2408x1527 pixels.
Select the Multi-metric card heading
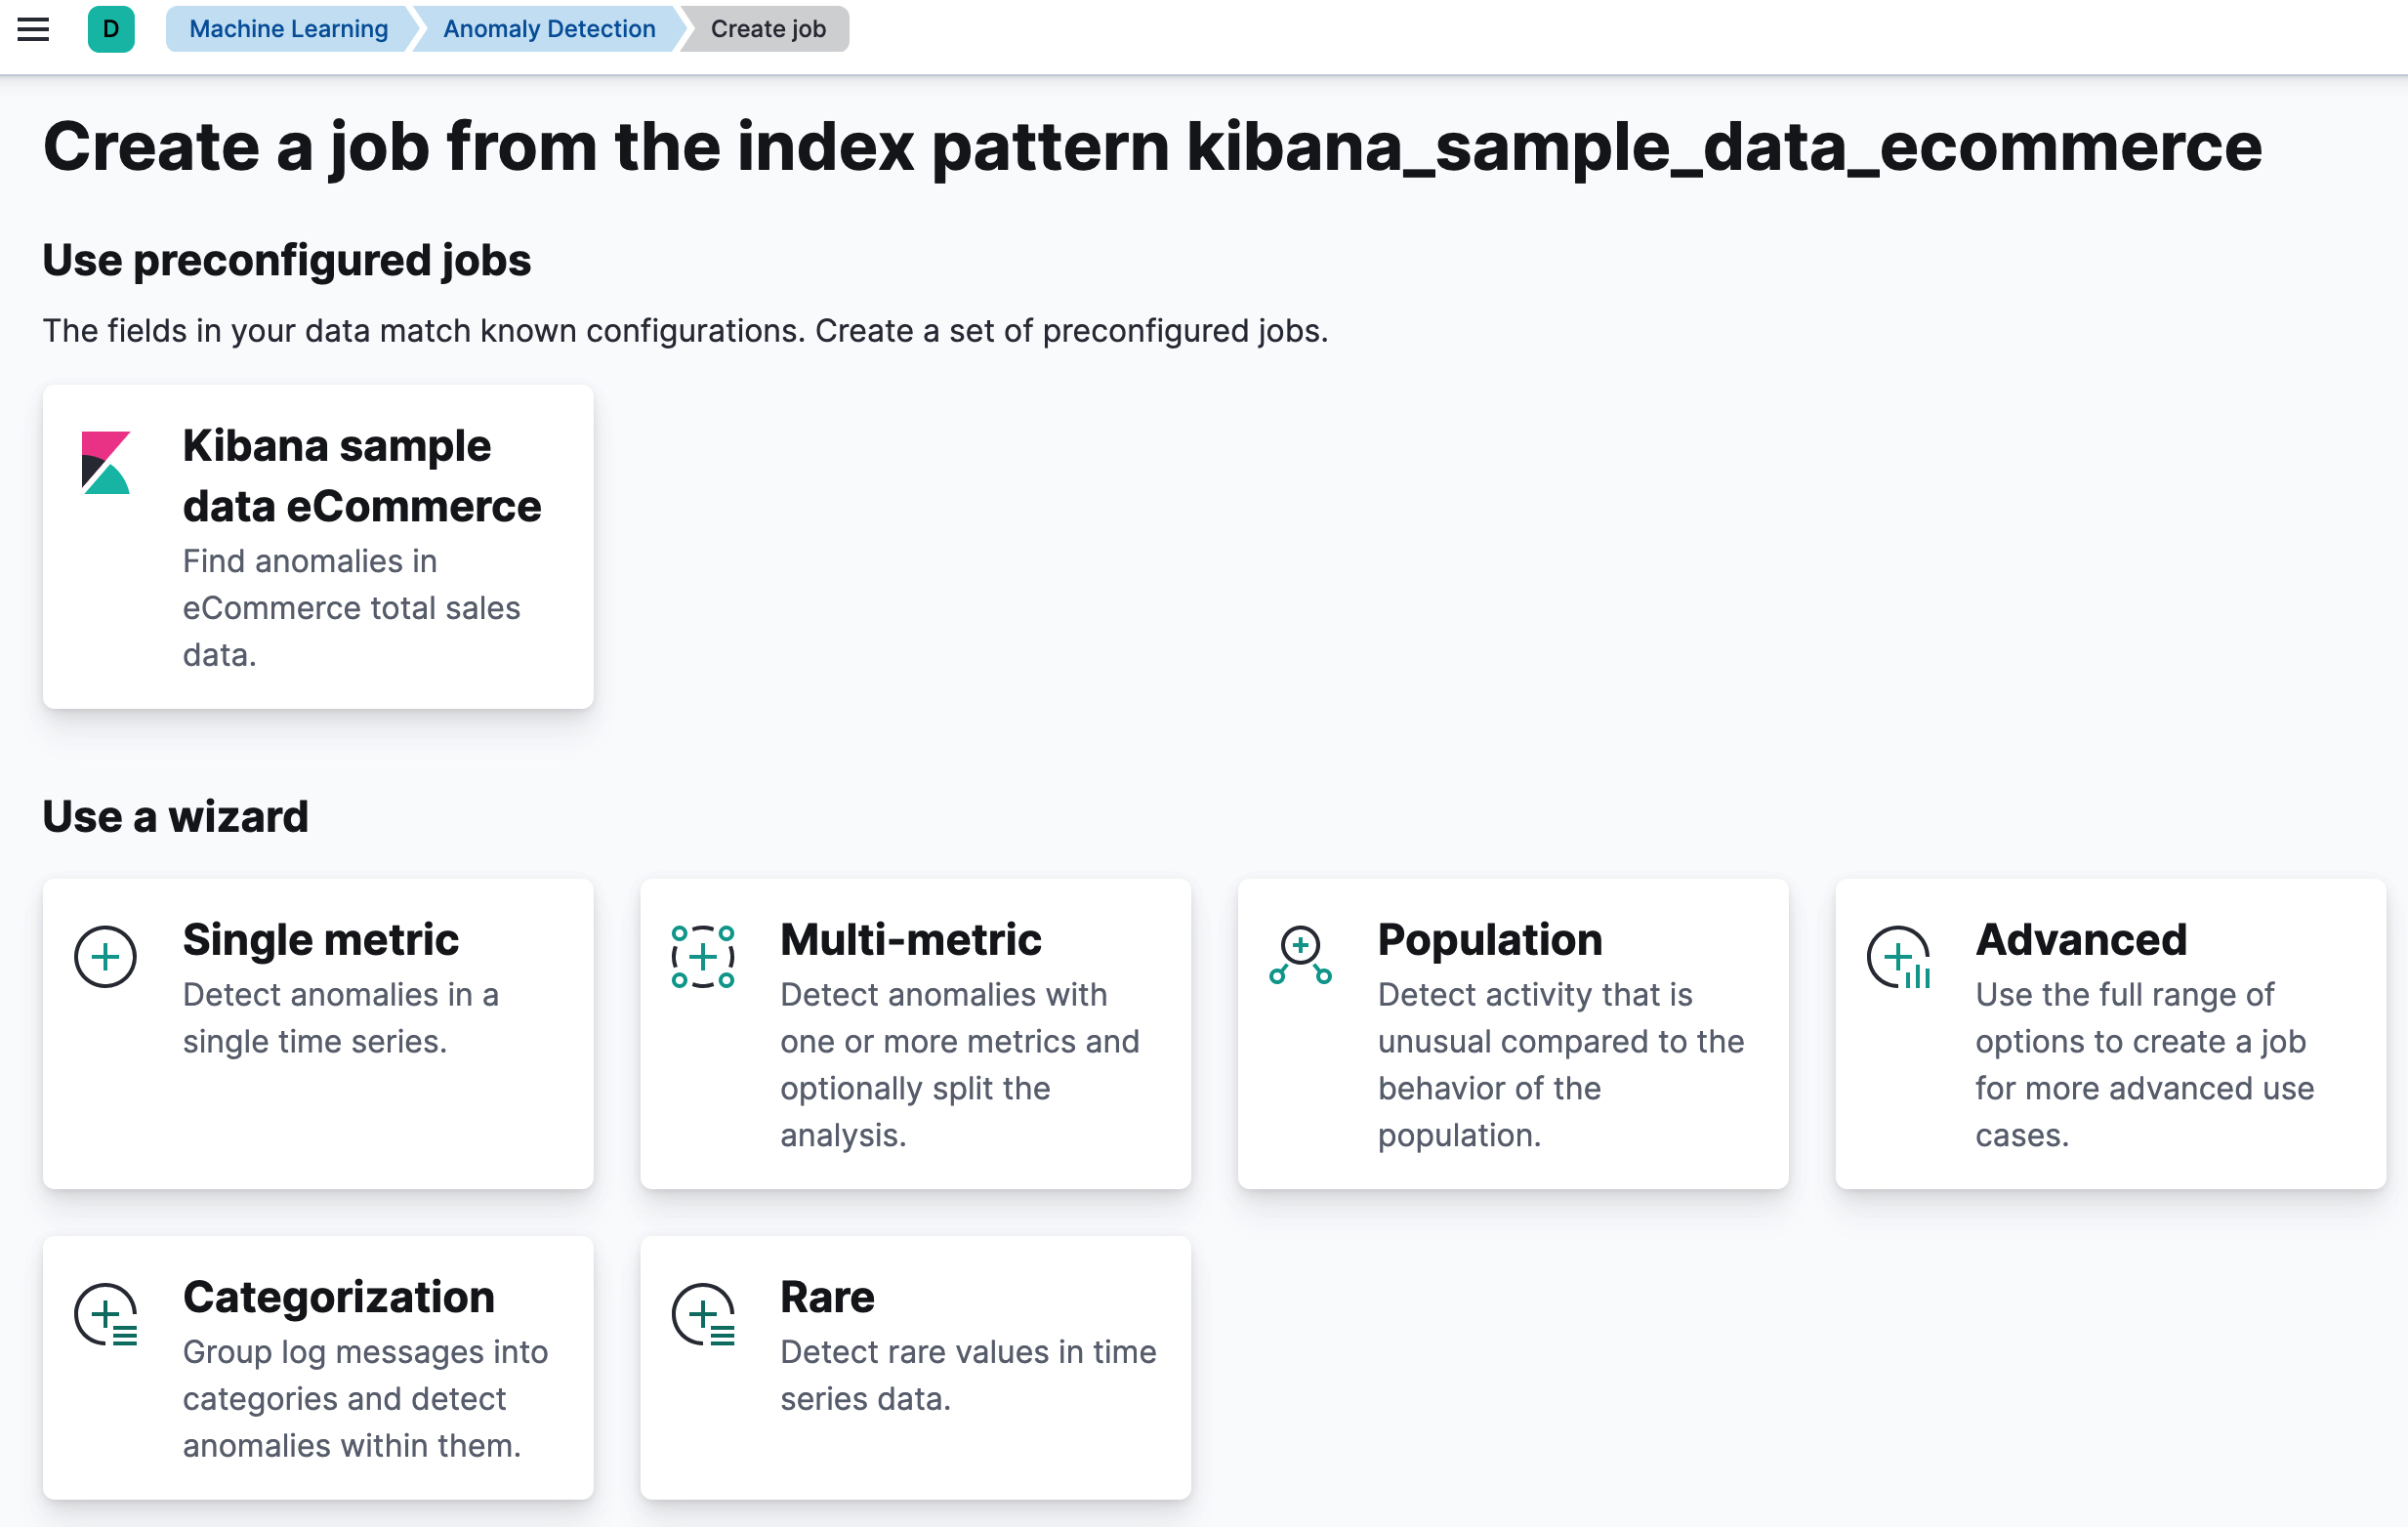tap(910, 939)
